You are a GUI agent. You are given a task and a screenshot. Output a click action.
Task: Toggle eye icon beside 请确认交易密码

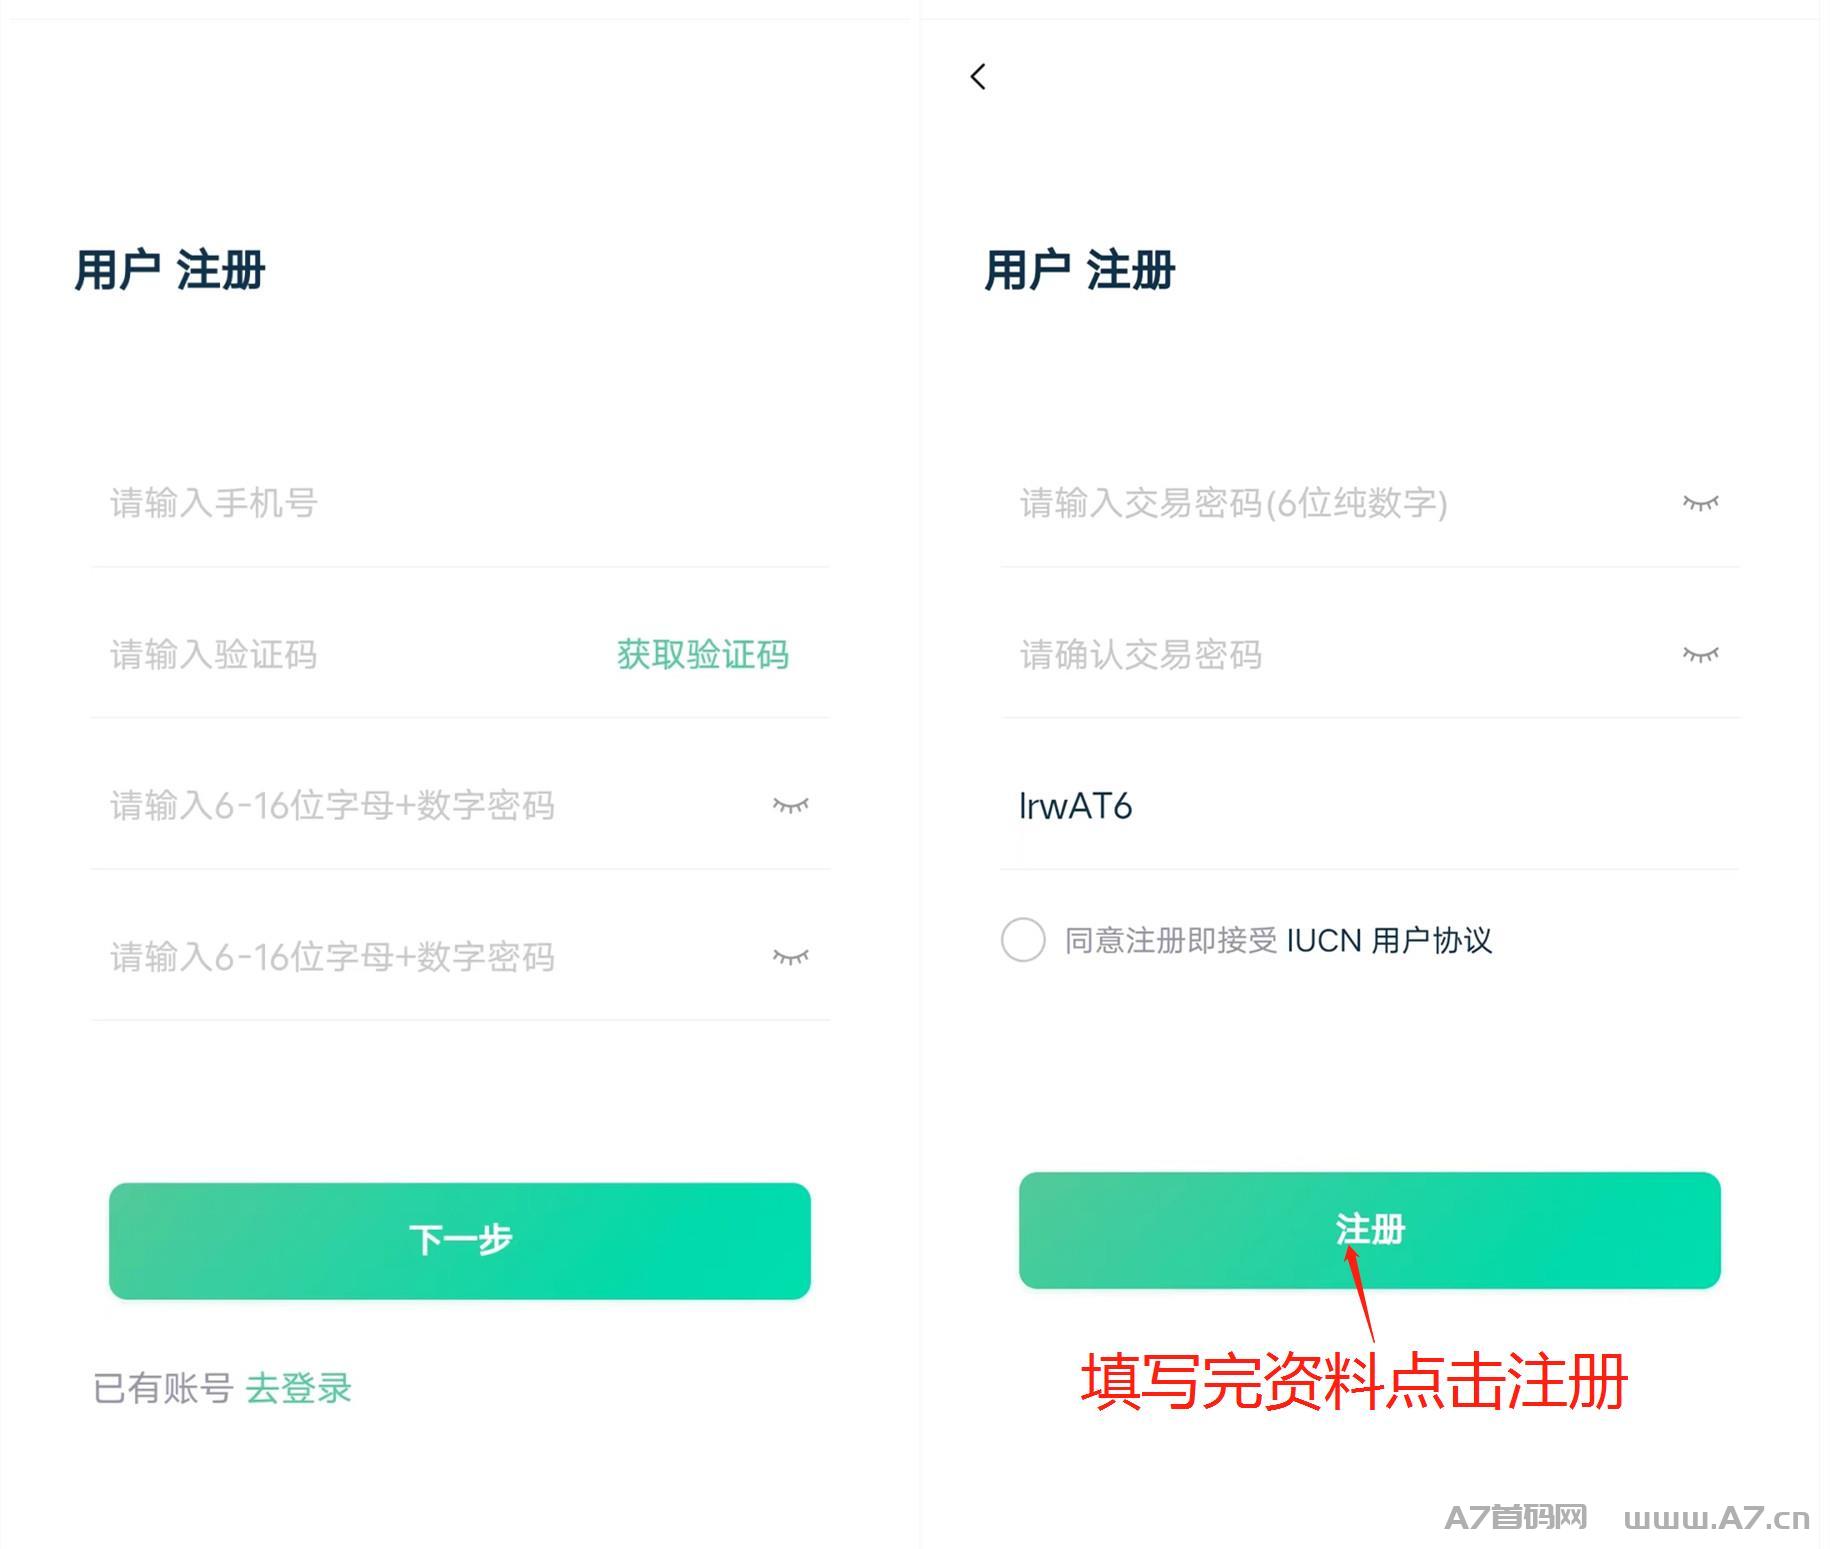click(1700, 655)
